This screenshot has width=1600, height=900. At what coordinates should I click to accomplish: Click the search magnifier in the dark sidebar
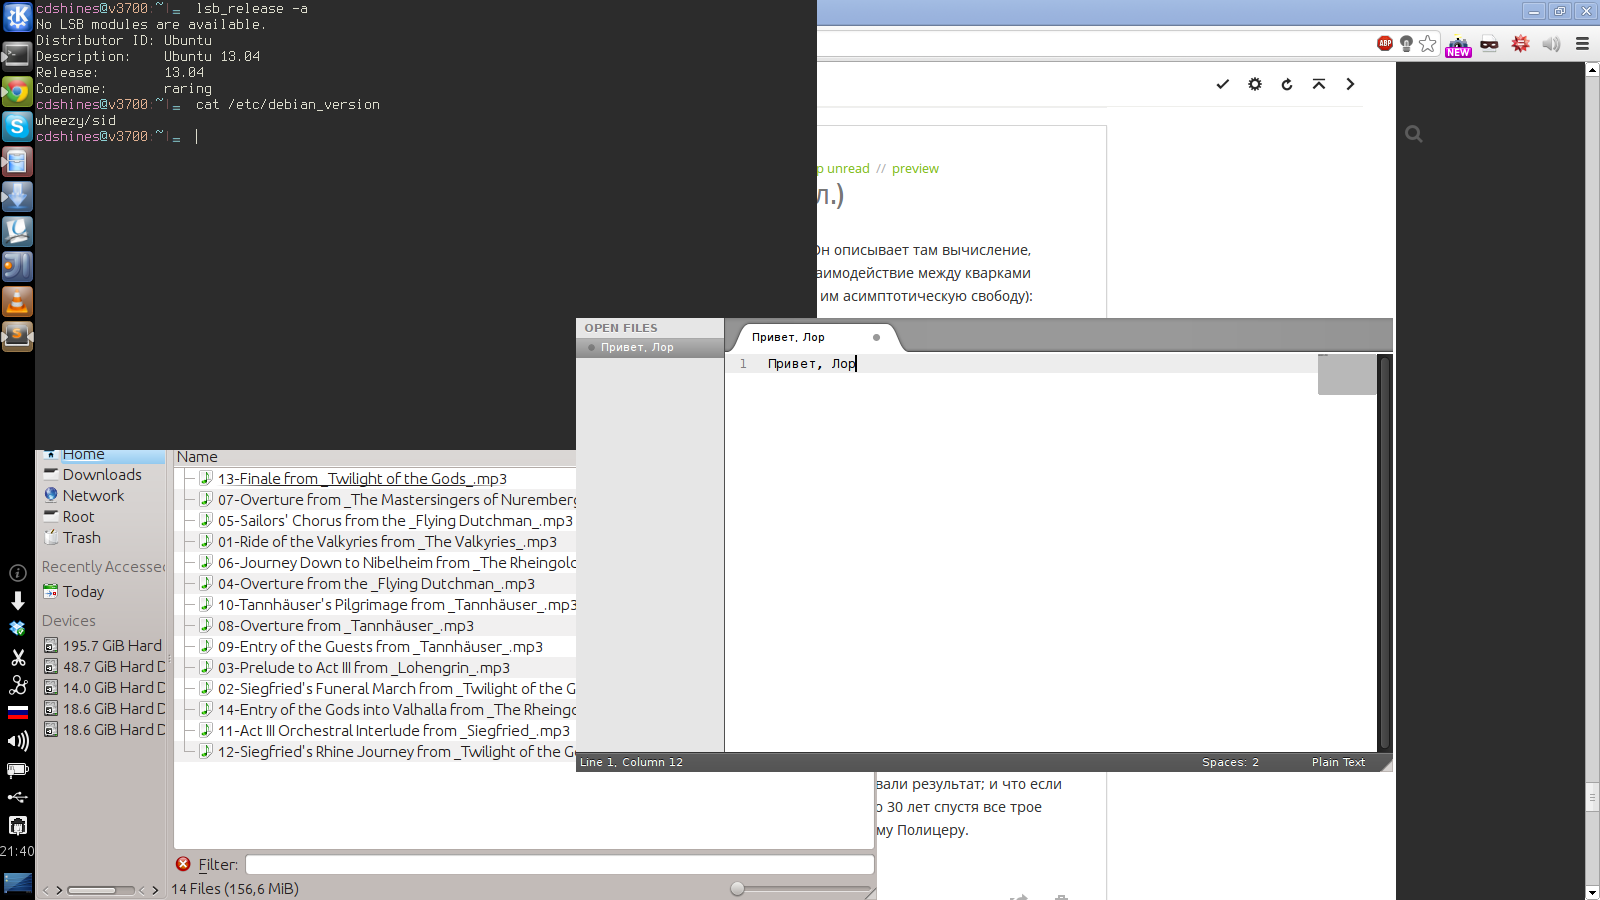click(x=1413, y=133)
